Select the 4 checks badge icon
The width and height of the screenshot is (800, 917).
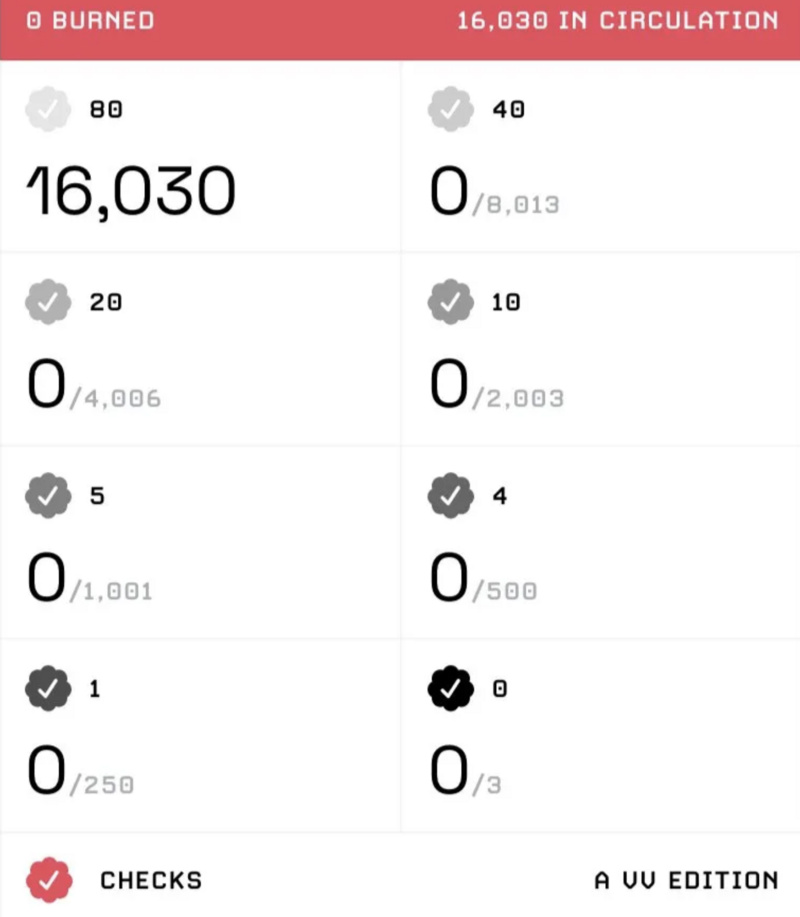(x=450, y=495)
